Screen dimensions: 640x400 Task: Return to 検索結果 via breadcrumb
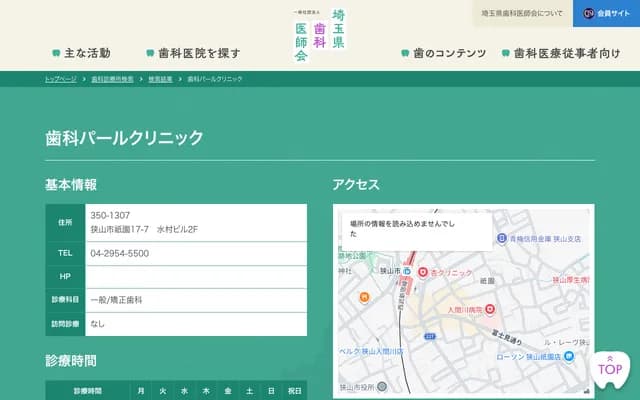click(160, 78)
